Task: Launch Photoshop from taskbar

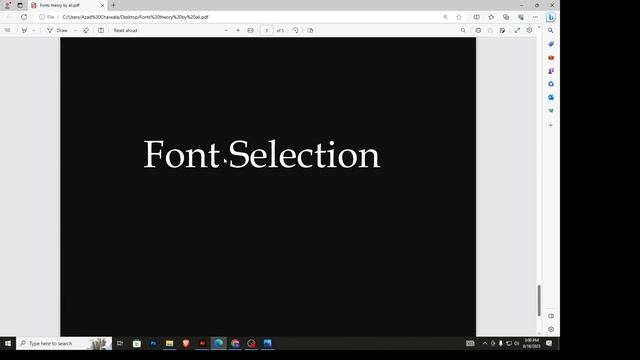Action: coord(153,343)
